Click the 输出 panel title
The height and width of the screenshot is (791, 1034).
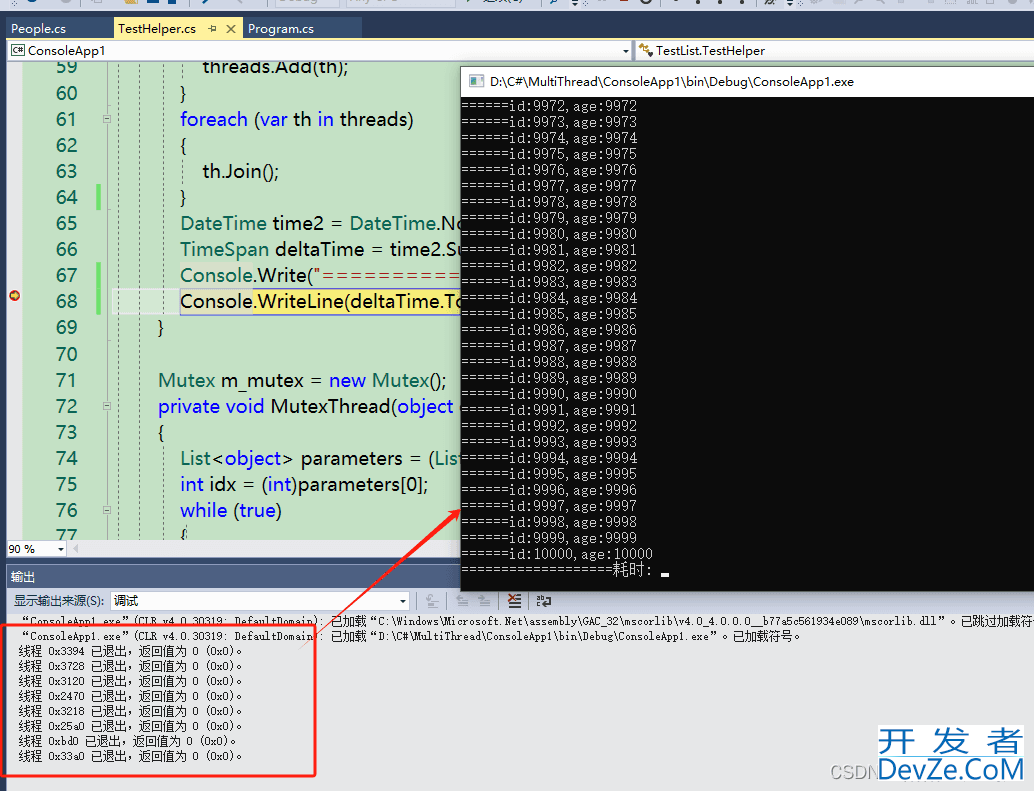(22, 577)
